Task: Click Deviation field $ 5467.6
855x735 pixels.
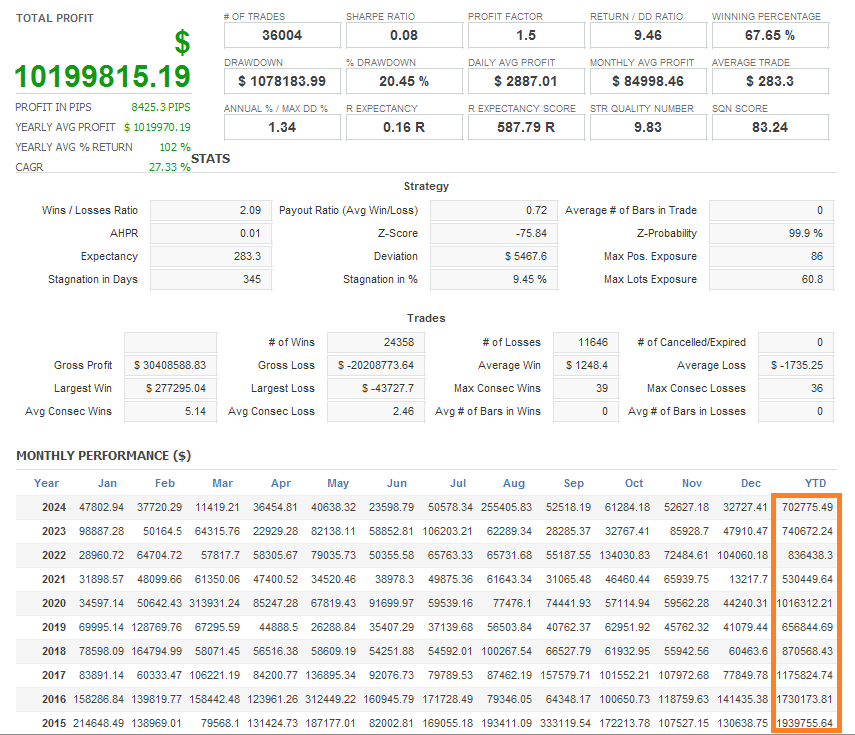Action: pyautogui.click(x=494, y=256)
